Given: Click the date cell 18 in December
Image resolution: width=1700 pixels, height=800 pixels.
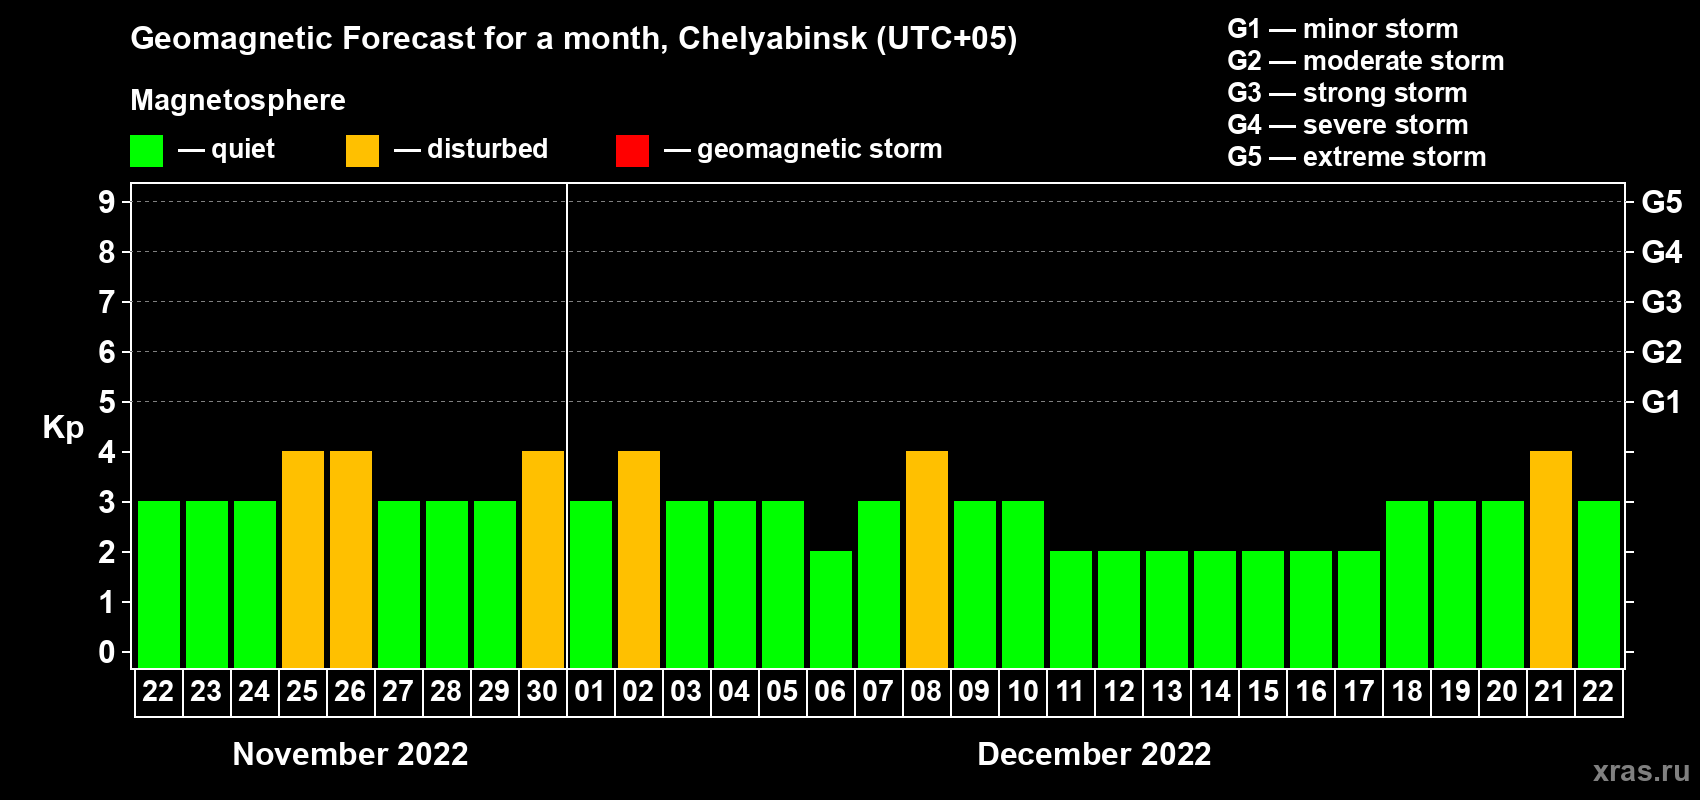Looking at the screenshot, I should [1406, 692].
